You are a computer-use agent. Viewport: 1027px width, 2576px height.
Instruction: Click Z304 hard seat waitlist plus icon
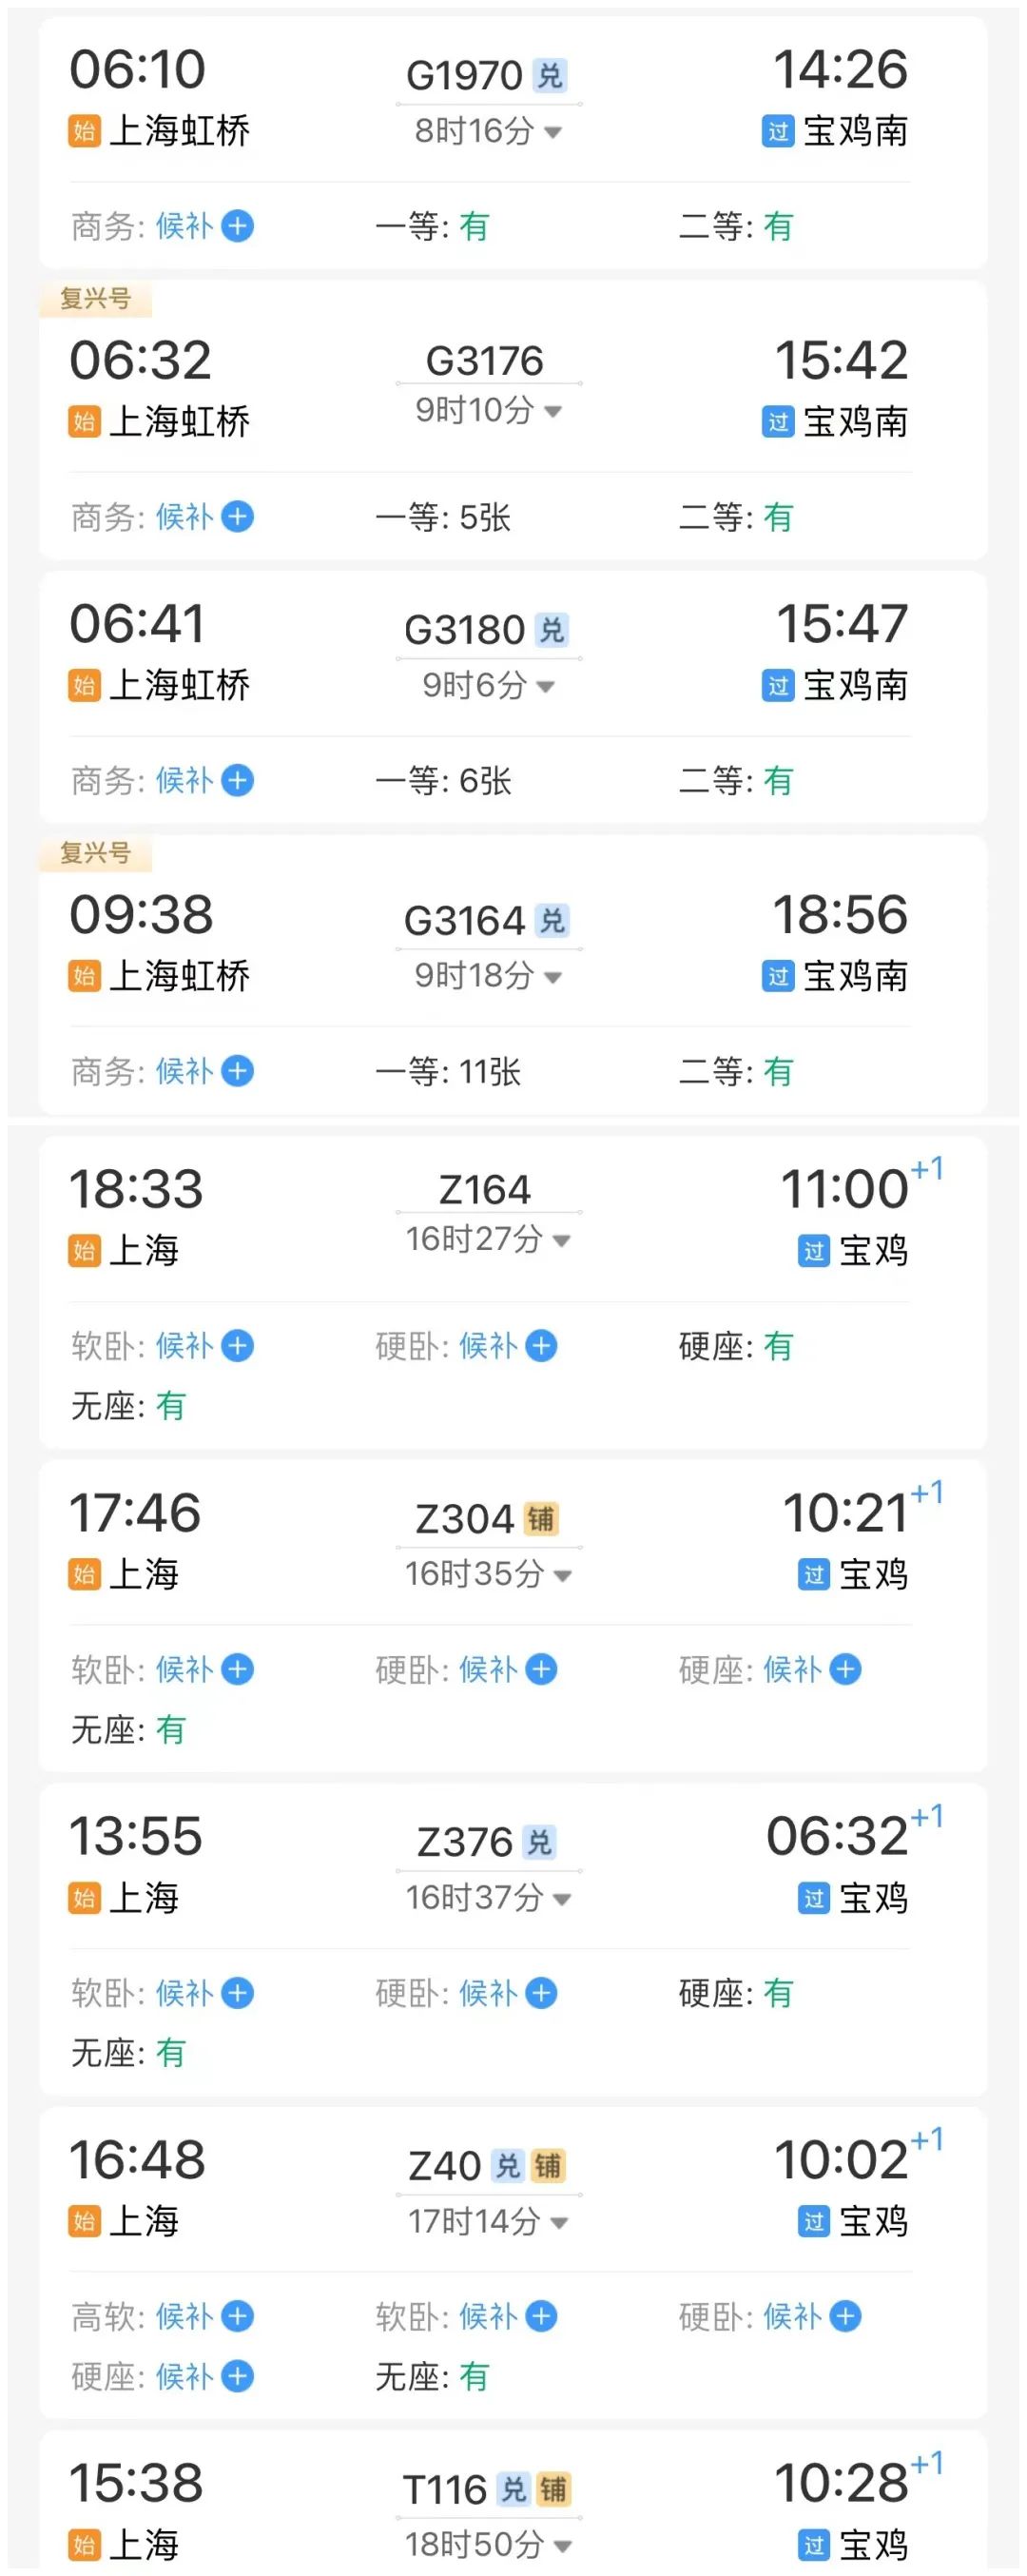coord(845,1669)
